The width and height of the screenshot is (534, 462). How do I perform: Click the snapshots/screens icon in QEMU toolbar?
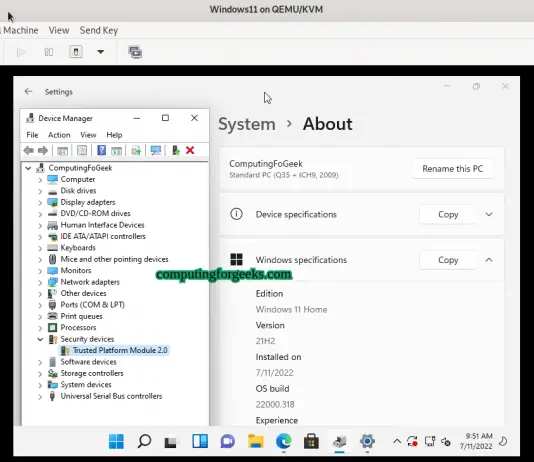(135, 52)
